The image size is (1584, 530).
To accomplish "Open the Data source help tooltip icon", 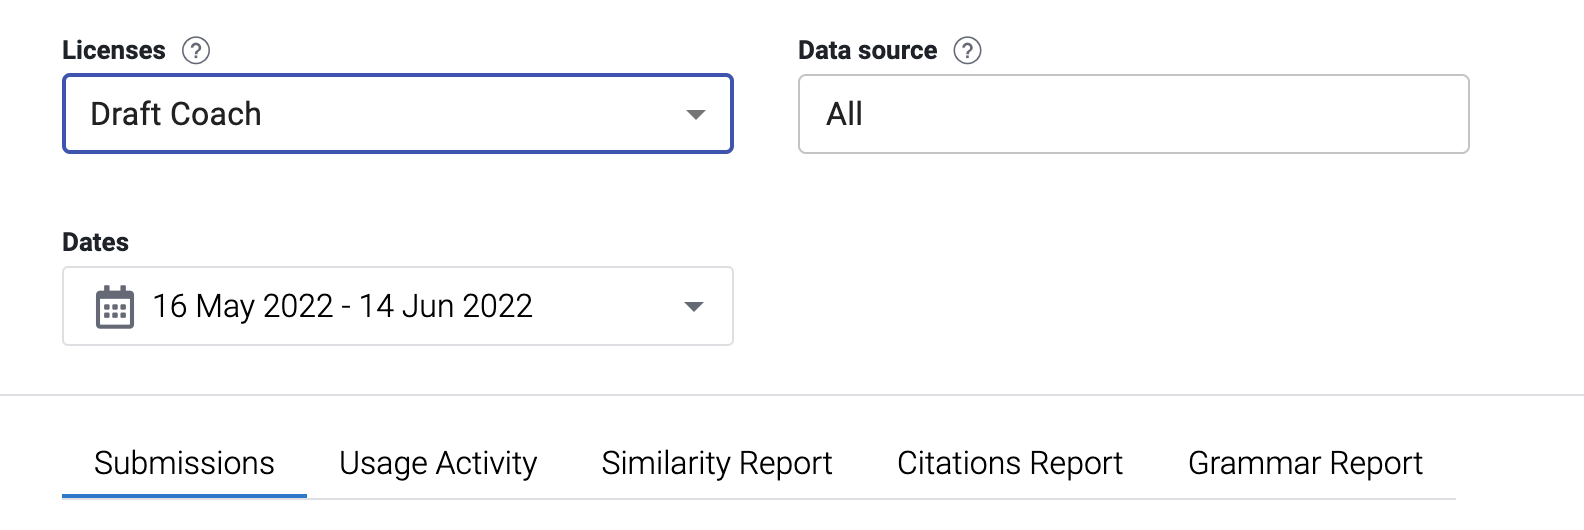I will 967,50.
